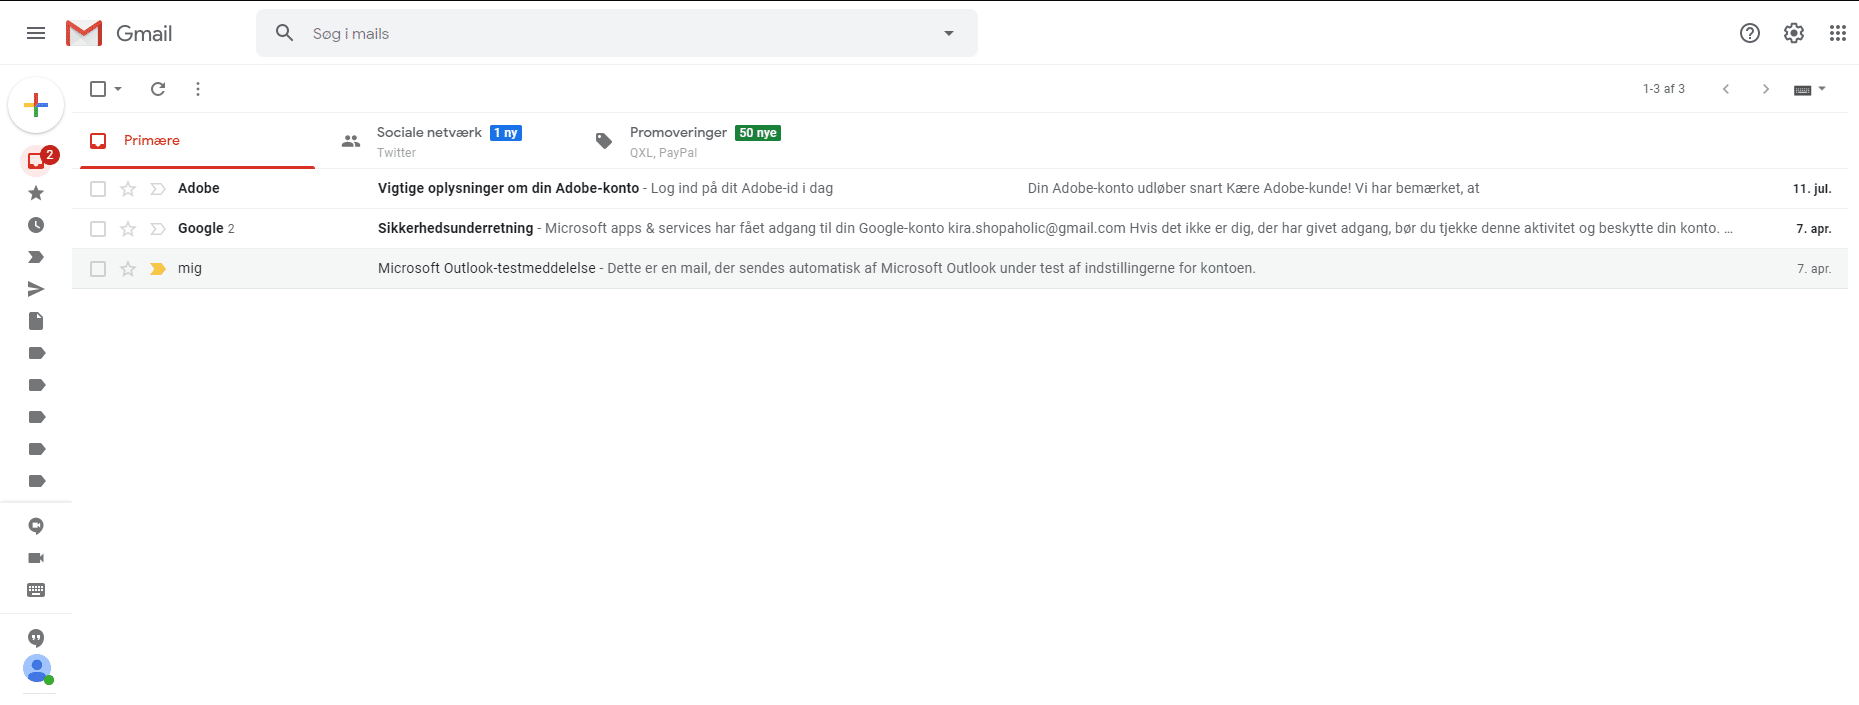The width and height of the screenshot is (1859, 705).
Task: Click 'QXL, PayPal' under Promoveringer
Action: (x=663, y=153)
